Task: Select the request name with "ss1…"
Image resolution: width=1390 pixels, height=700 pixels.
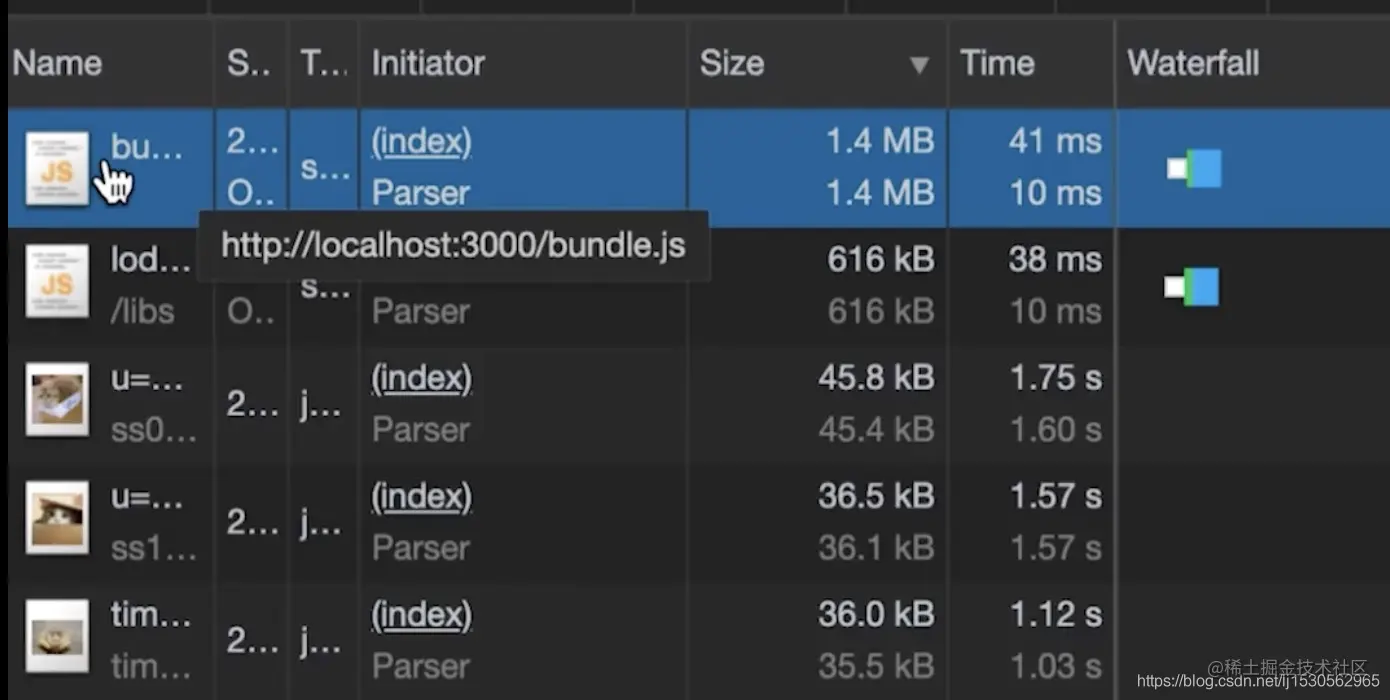Action: click(x=154, y=548)
